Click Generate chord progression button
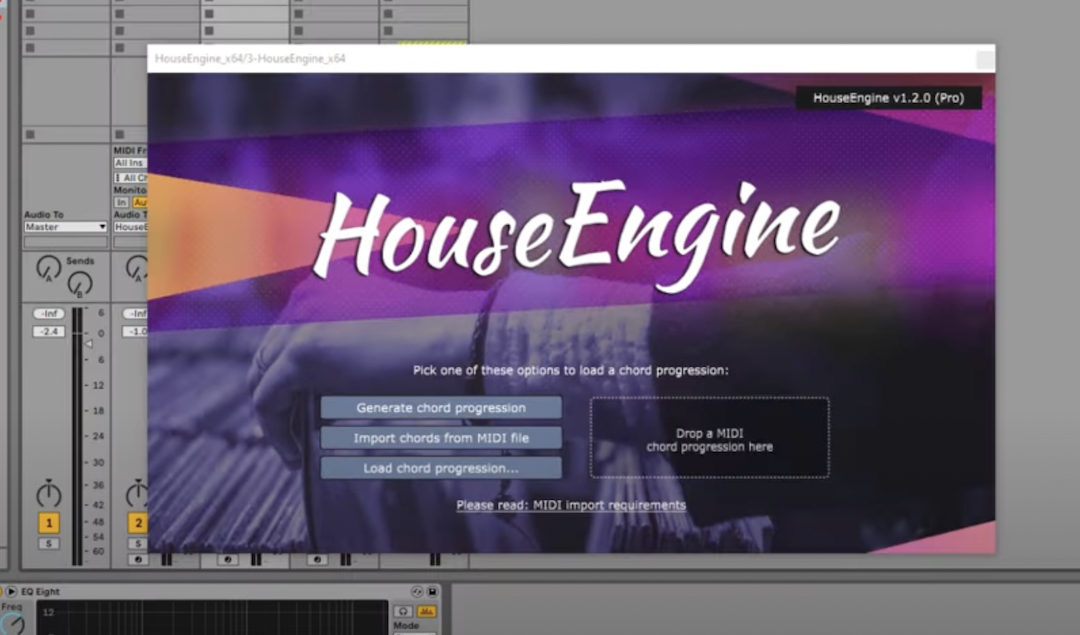 (441, 408)
